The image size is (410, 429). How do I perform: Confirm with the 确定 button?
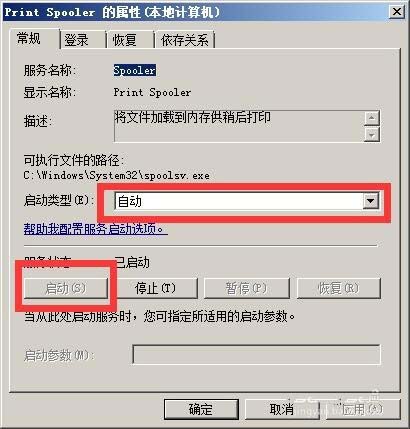pos(201,409)
